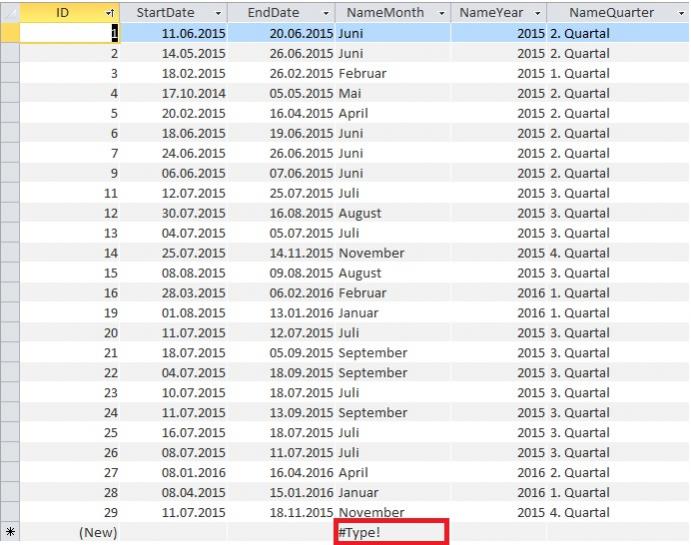
Task: Click EndDate cell 15.01.2016
Action: coord(282,493)
